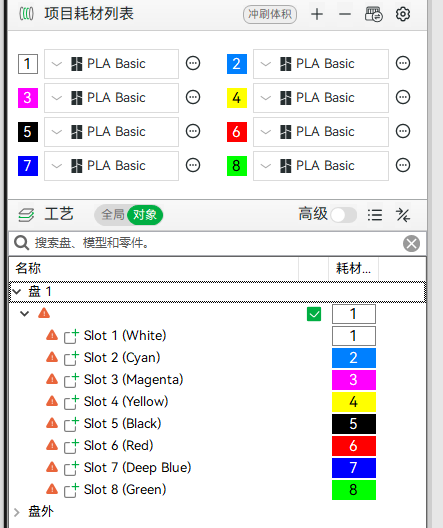The height and width of the screenshot is (528, 443).
Task: Open the AMS filament sync icon
Action: tap(373, 14)
